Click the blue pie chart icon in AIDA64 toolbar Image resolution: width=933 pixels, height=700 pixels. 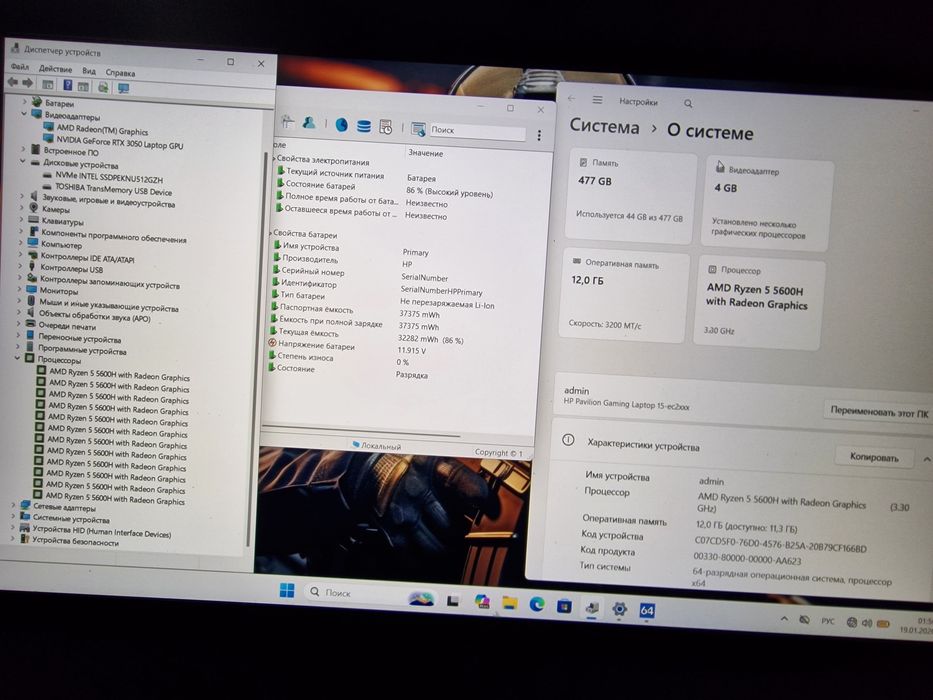[342, 124]
